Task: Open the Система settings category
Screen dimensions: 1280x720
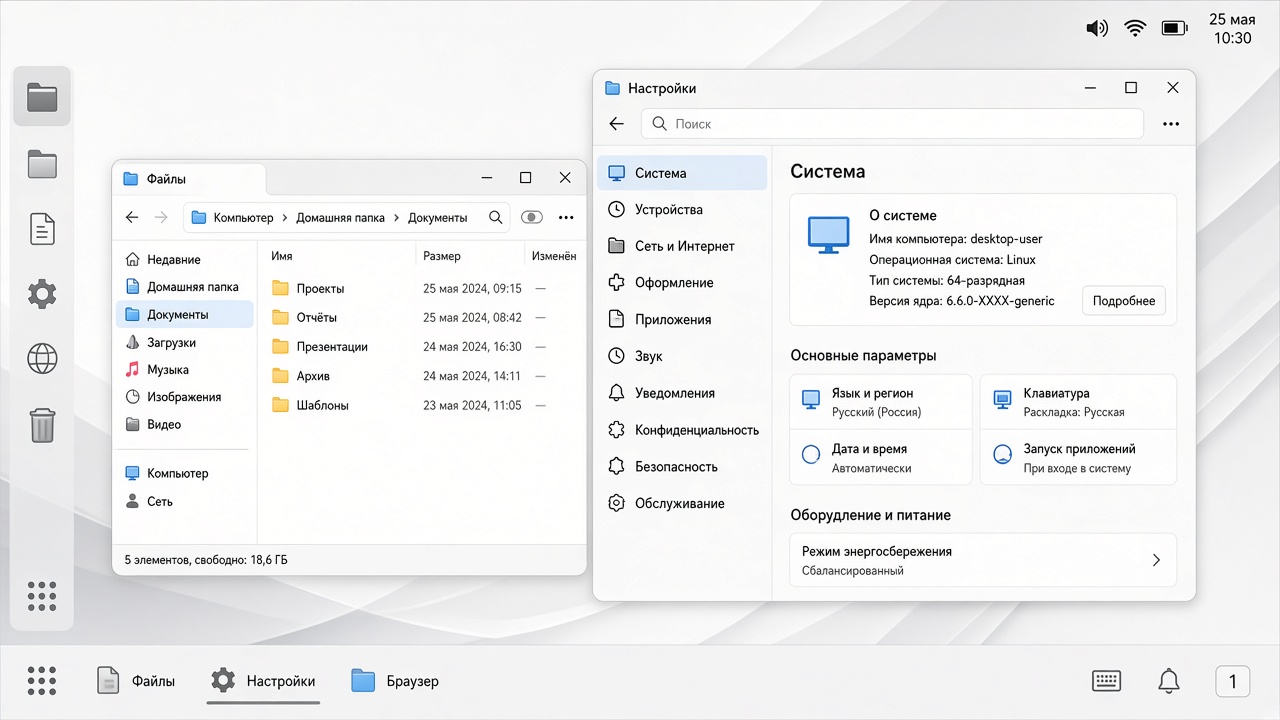Action: point(682,173)
